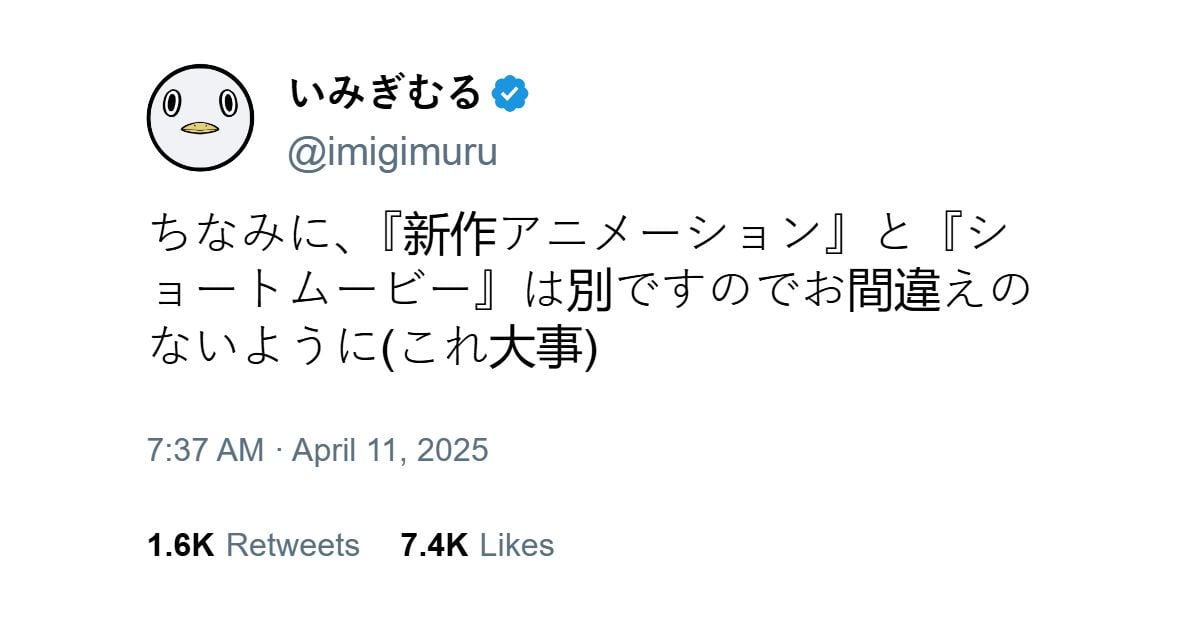Click the blue verified checkmark badge
The height and width of the screenshot is (627, 1200).
[510, 94]
